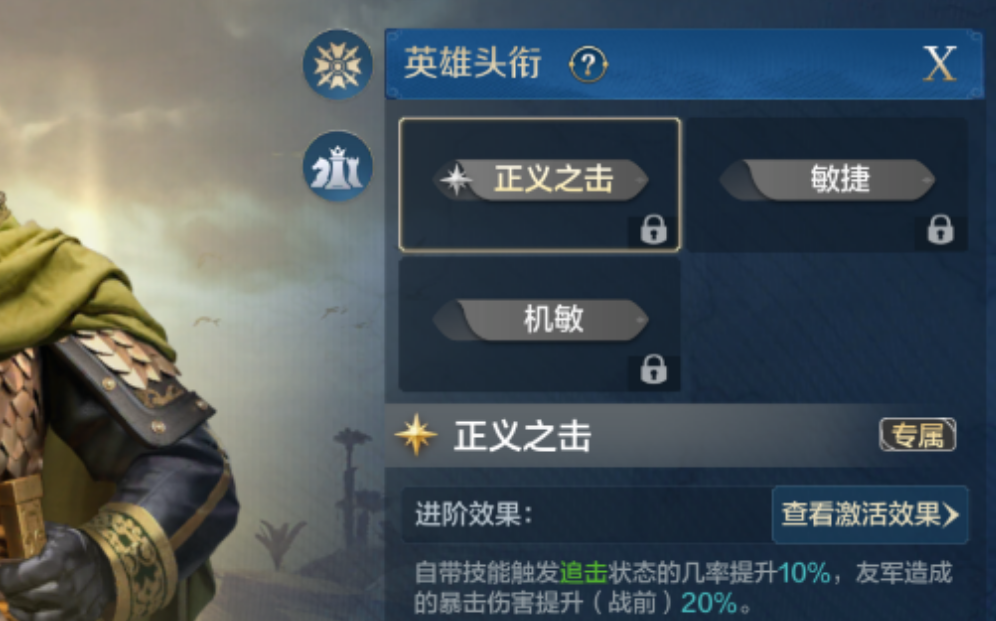This screenshot has width=996, height=621.
Task: Click the green 追击 keyword link
Action: click(x=583, y=573)
